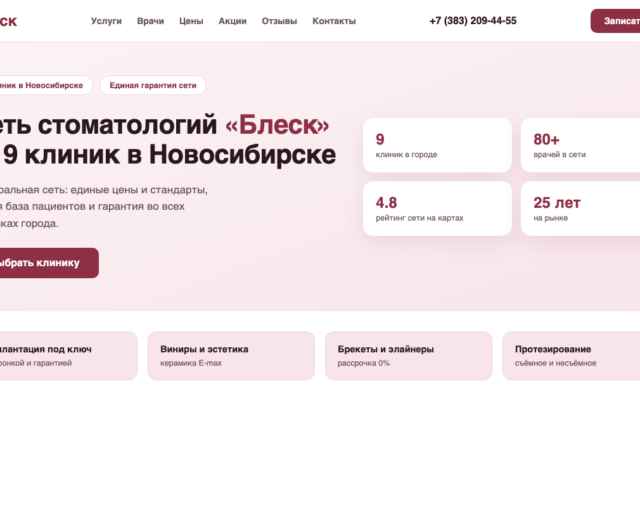Open the 'Протезирование' service card
This screenshot has height=507, width=640.
point(571,356)
